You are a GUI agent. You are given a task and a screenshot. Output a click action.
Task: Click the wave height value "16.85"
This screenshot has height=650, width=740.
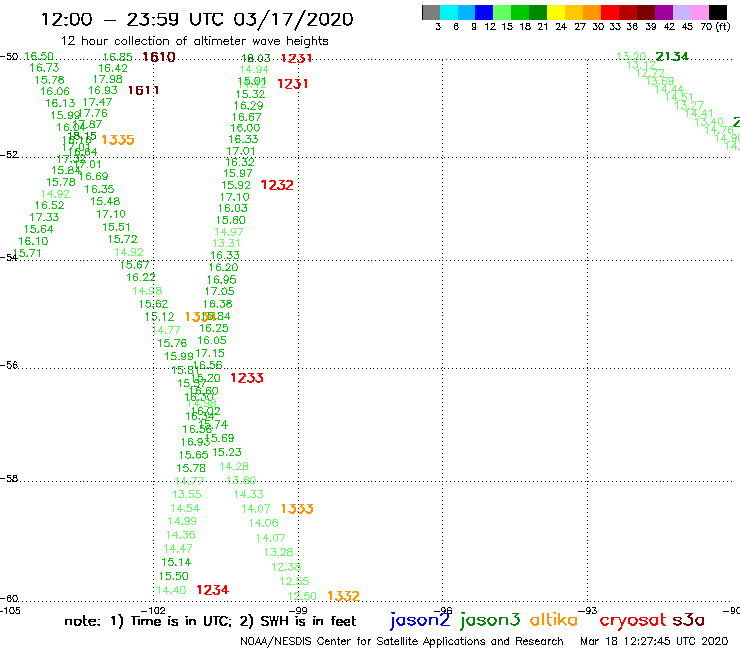(118, 57)
